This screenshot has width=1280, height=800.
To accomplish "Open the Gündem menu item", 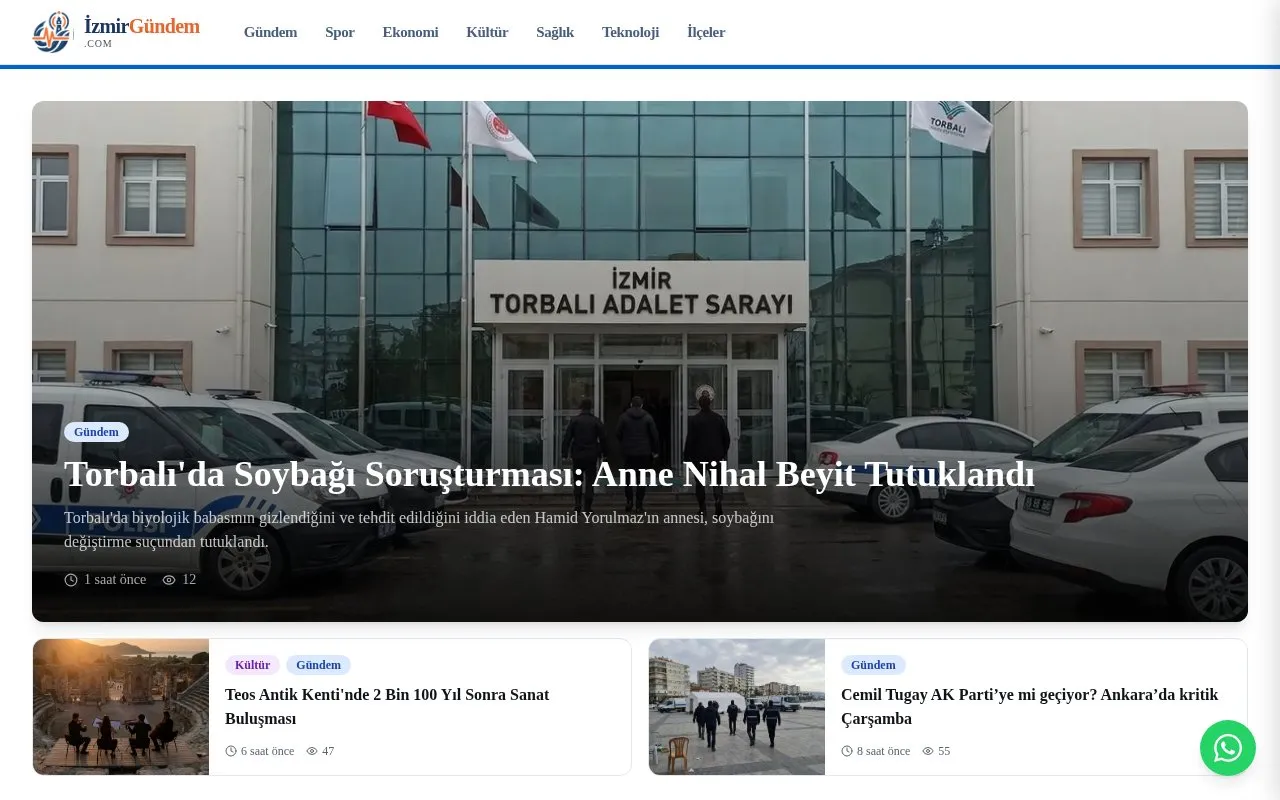I will tap(270, 32).
